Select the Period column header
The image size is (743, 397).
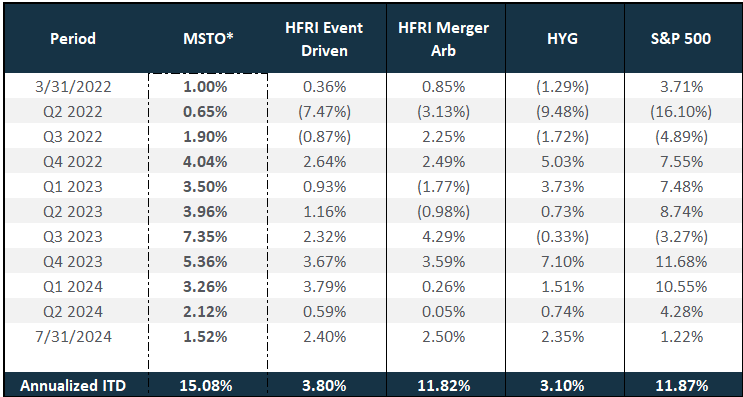click(x=73, y=38)
